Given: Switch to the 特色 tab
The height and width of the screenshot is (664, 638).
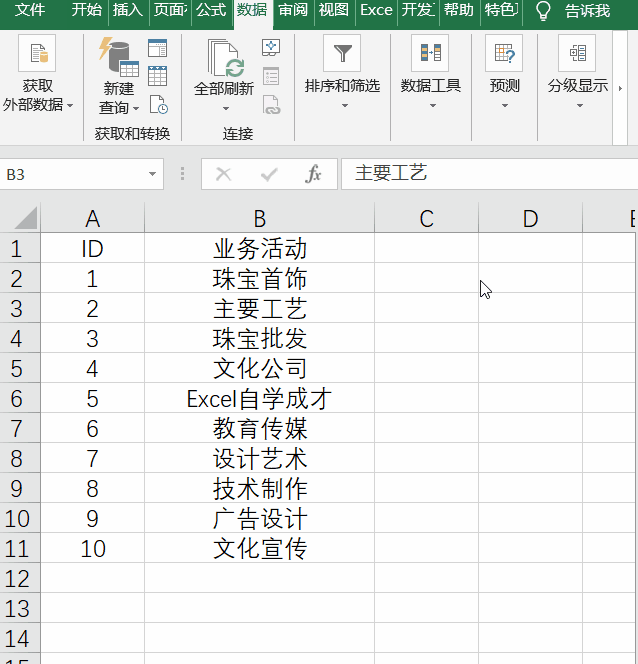Looking at the screenshot, I should pyautogui.click(x=501, y=10).
